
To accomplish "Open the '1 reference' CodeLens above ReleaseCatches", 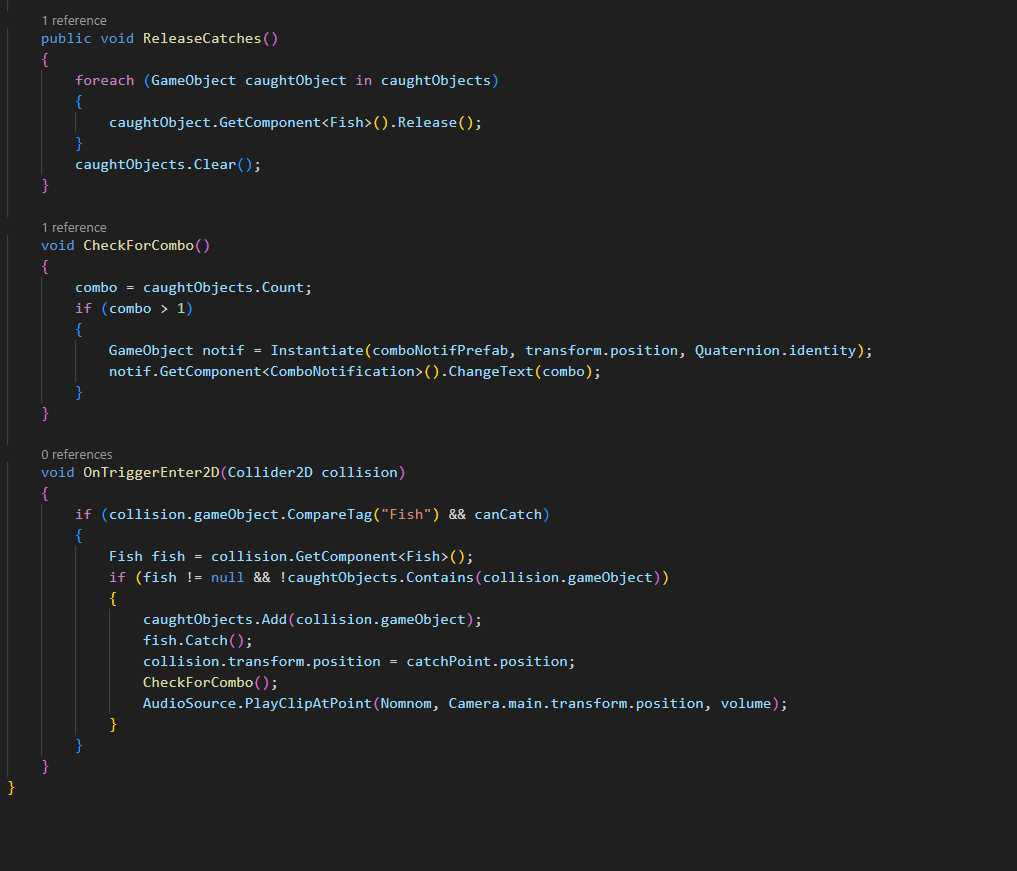I will pos(73,21).
